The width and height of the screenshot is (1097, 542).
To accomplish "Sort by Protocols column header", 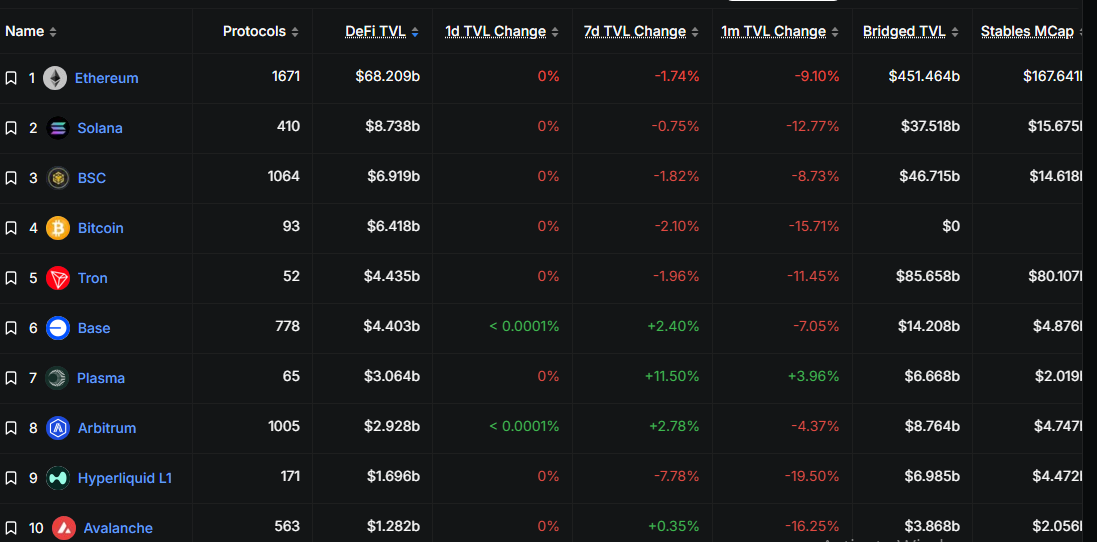I will (x=254, y=31).
